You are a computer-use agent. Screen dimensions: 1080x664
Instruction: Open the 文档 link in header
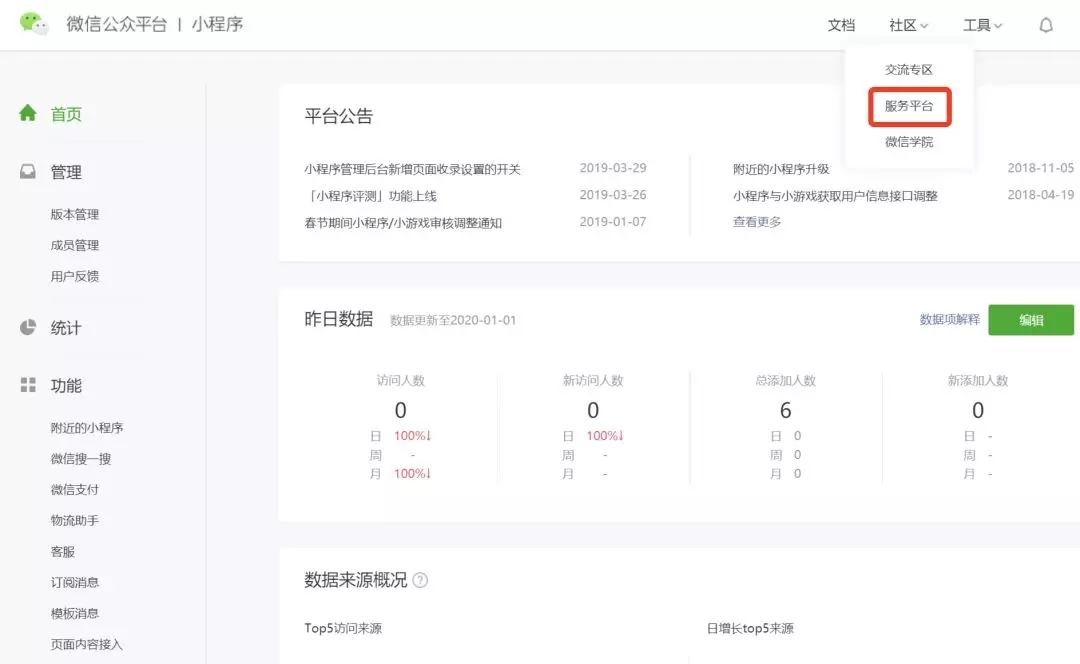point(841,25)
